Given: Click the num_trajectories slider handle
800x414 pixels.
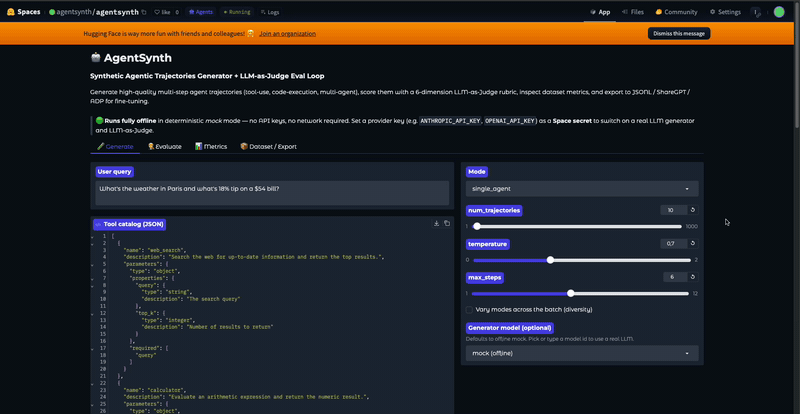Looking at the screenshot, I should coord(477,226).
